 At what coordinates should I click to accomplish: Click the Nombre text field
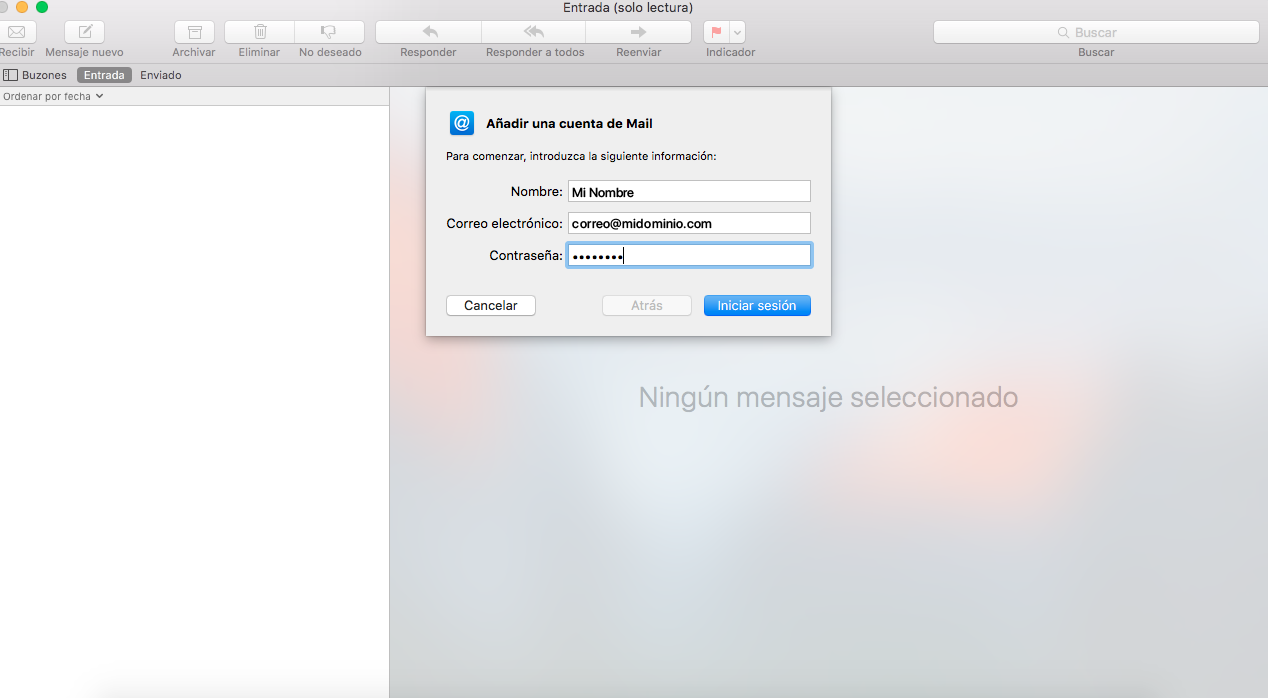689,192
